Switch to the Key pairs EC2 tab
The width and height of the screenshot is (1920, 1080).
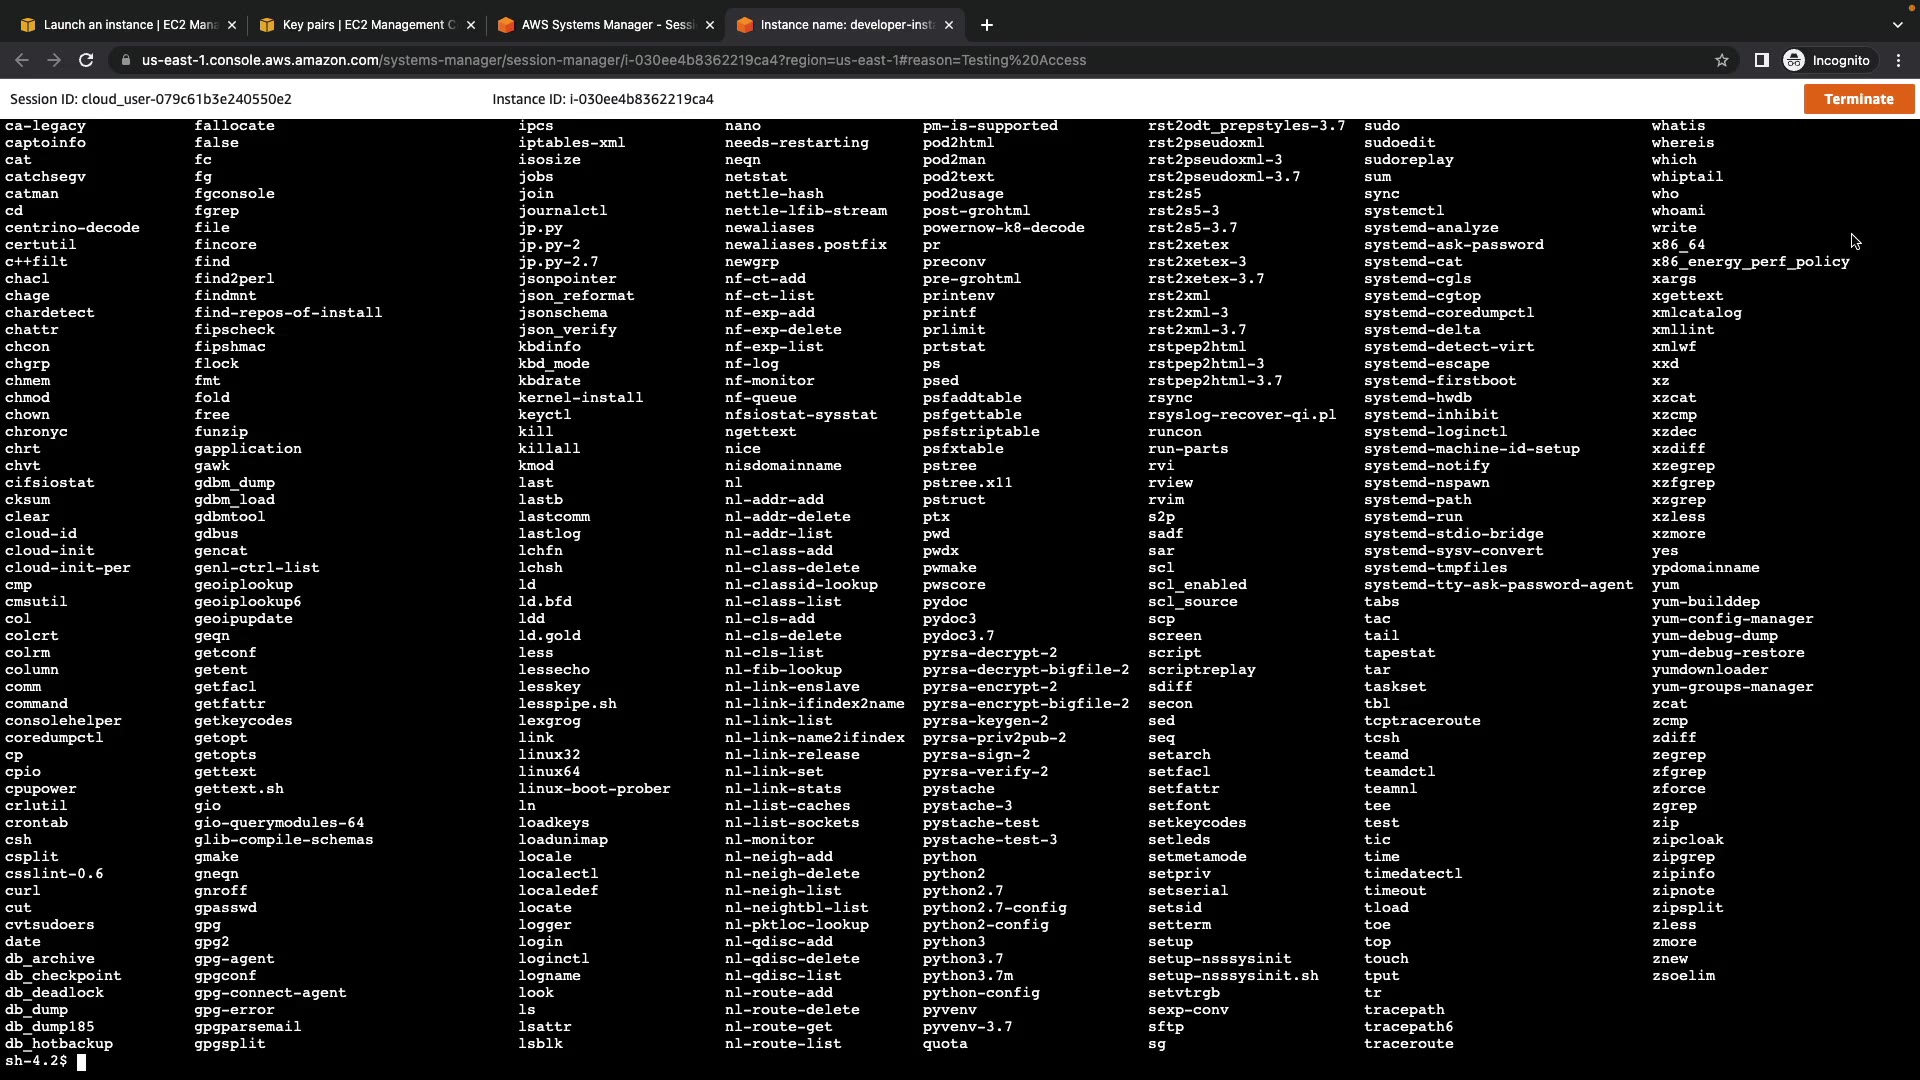360,25
